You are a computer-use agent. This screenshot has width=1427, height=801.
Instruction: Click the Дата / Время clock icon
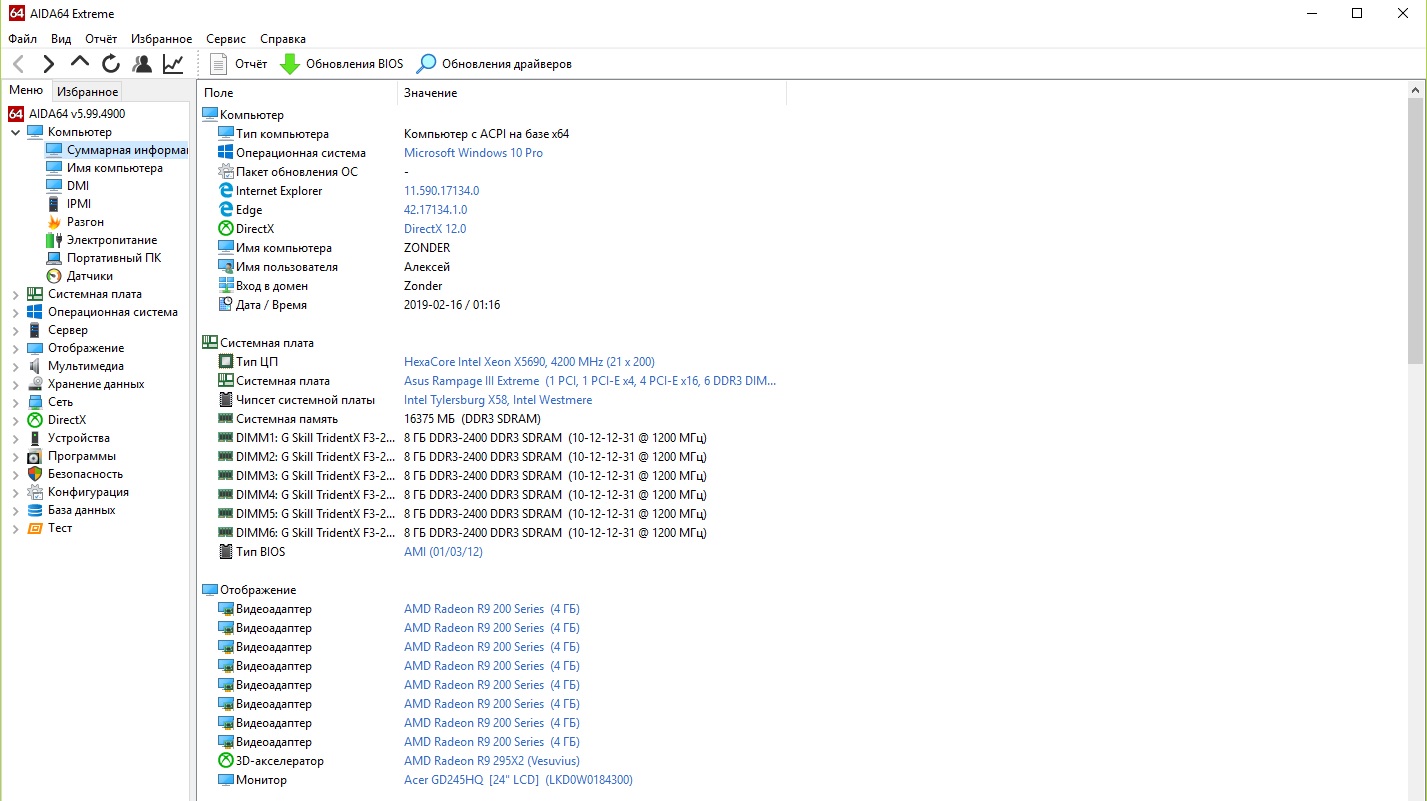[x=226, y=305]
